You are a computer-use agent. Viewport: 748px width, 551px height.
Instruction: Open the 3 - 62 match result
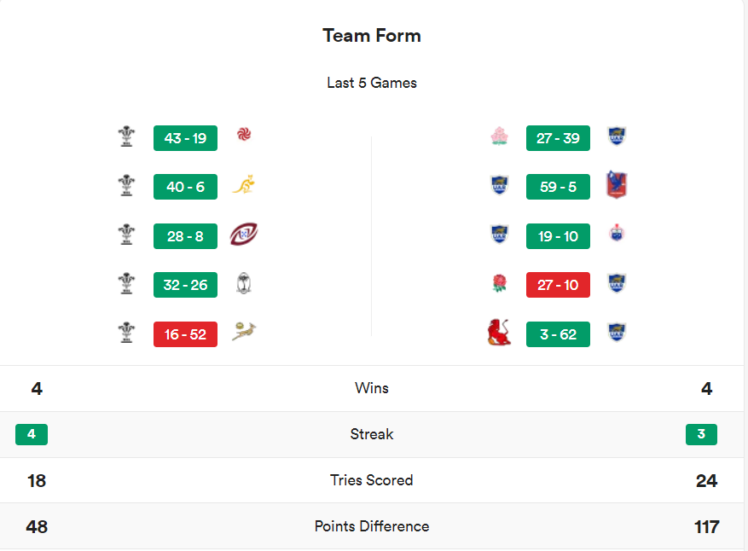tap(557, 334)
